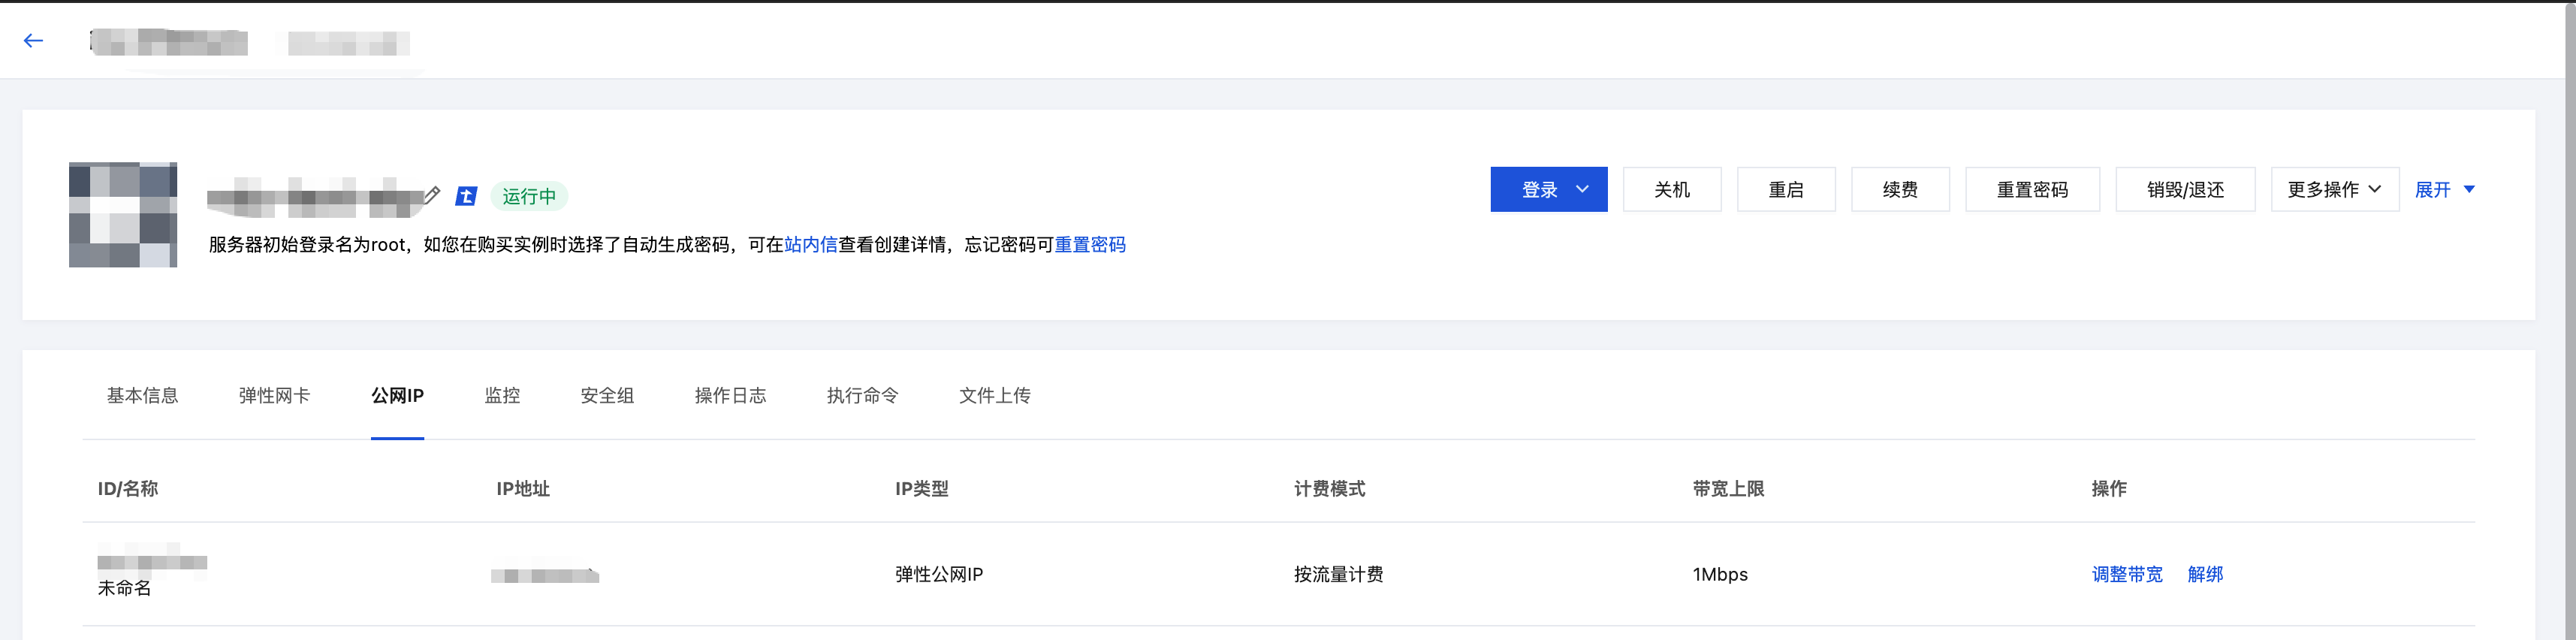The width and height of the screenshot is (2576, 640).
Task: Click the blue OS badge icon
Action: (466, 196)
